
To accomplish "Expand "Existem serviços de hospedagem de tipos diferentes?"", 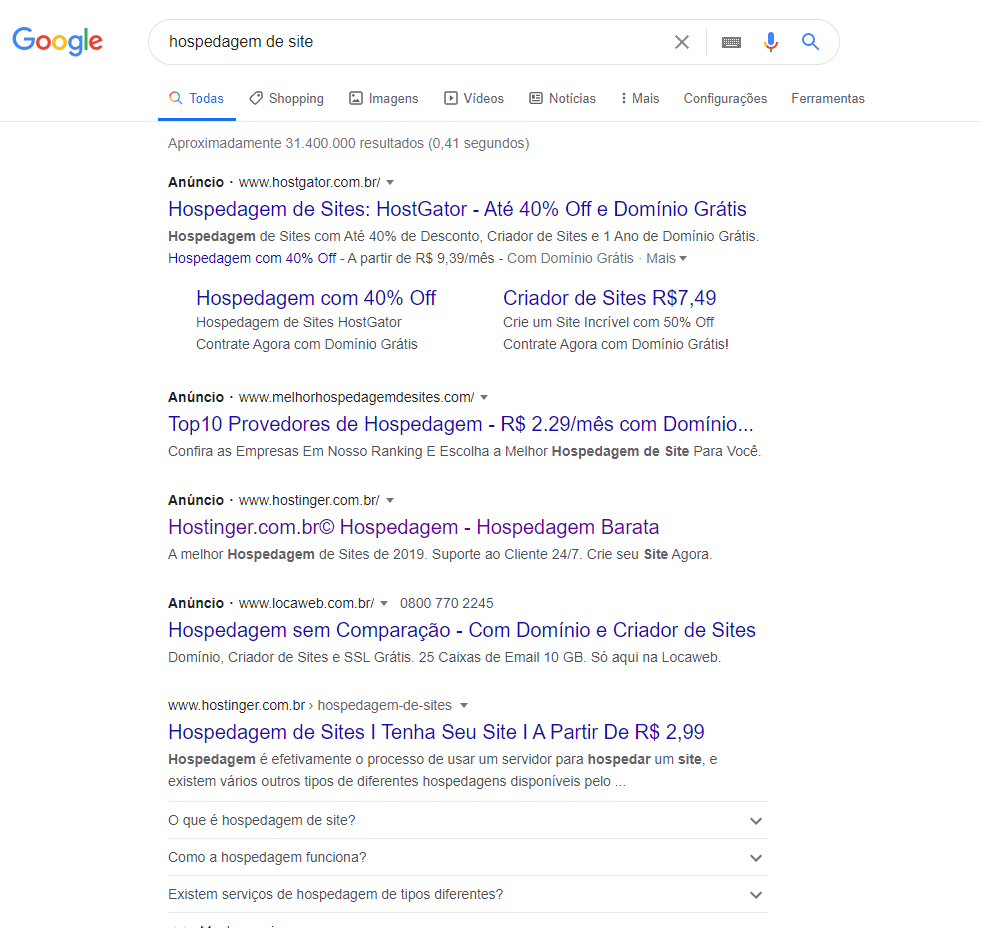I will click(x=467, y=894).
